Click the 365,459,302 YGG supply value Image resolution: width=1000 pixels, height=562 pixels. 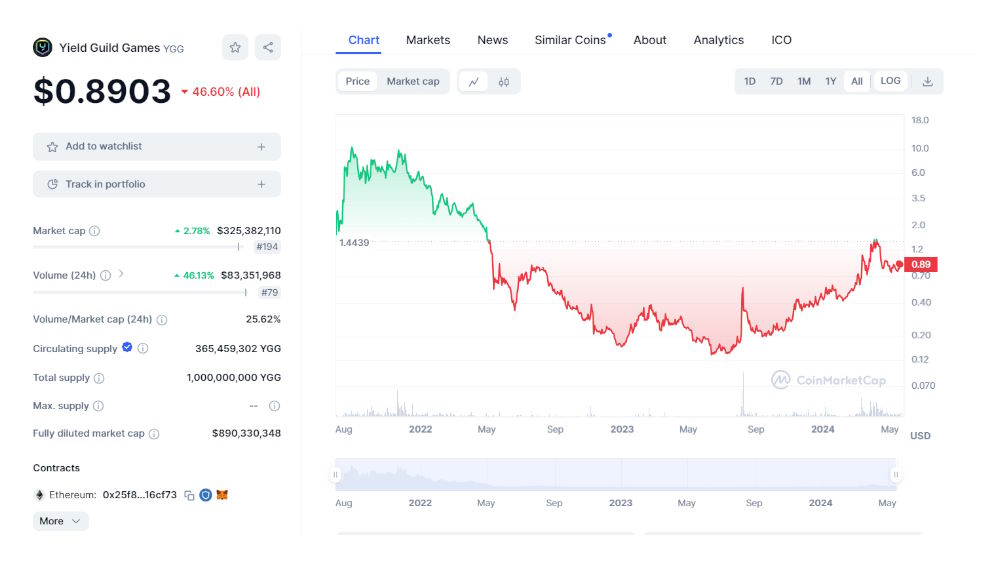coord(238,349)
